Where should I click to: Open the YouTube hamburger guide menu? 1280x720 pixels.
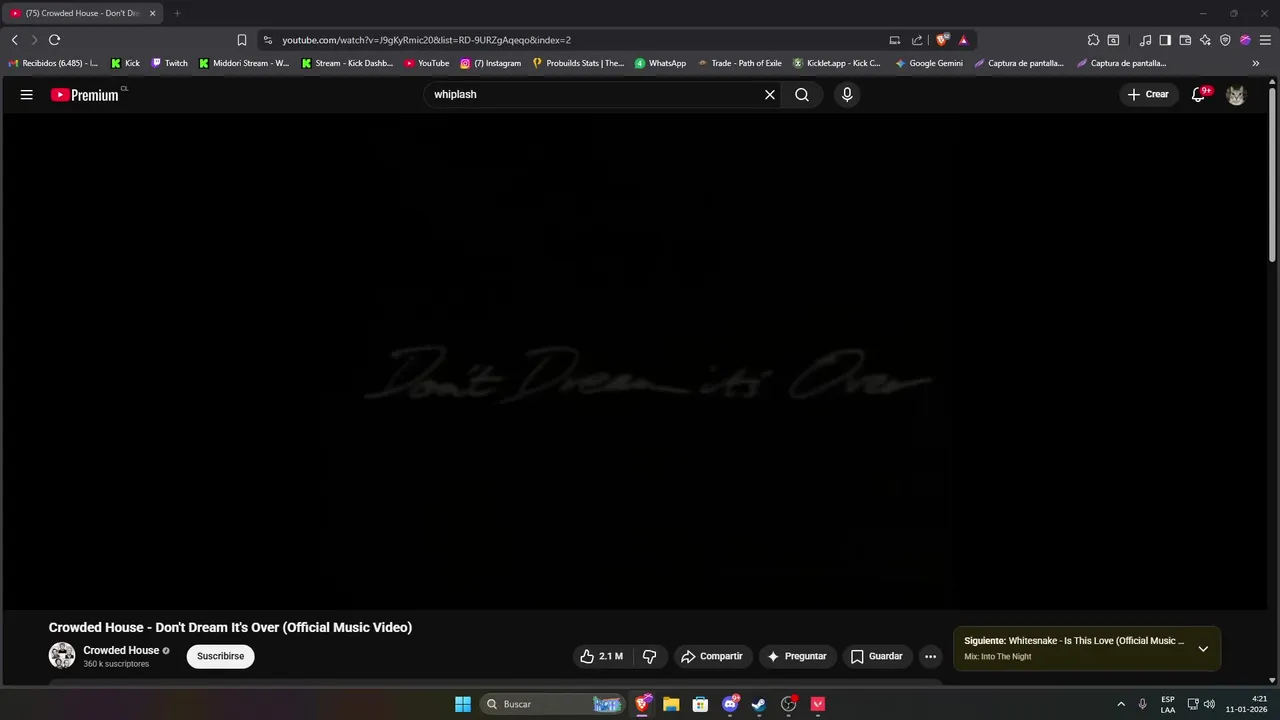[x=27, y=94]
